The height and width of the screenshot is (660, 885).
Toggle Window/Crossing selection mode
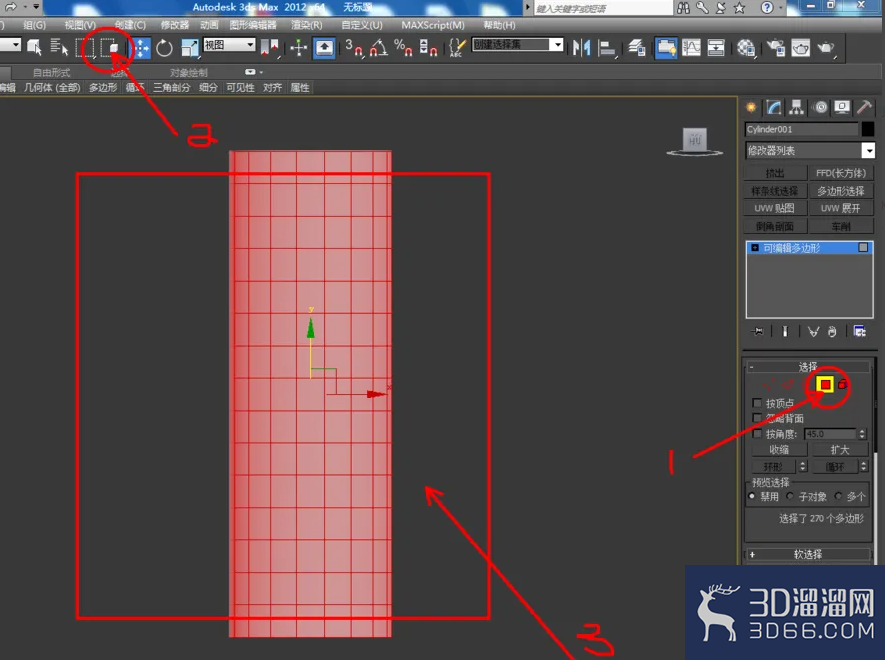(110, 47)
